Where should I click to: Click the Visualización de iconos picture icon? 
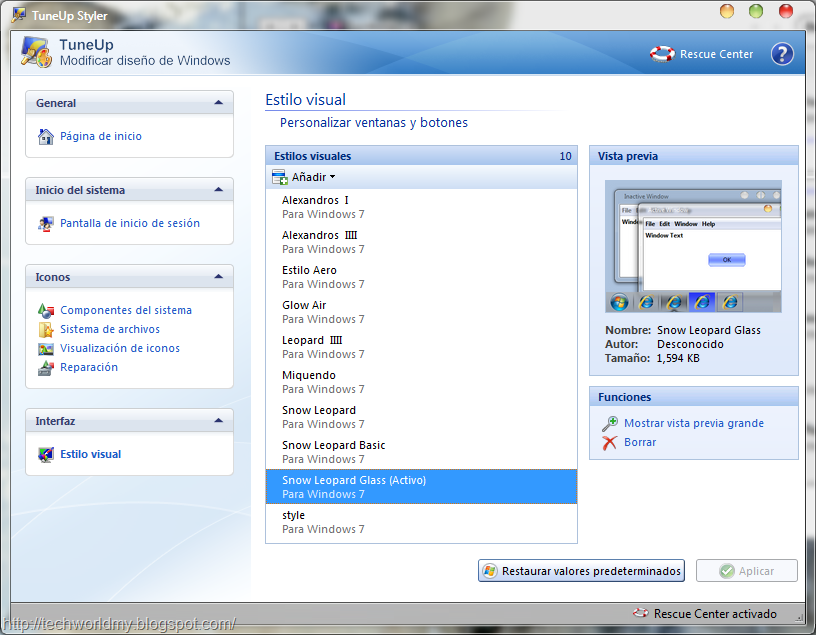46,349
